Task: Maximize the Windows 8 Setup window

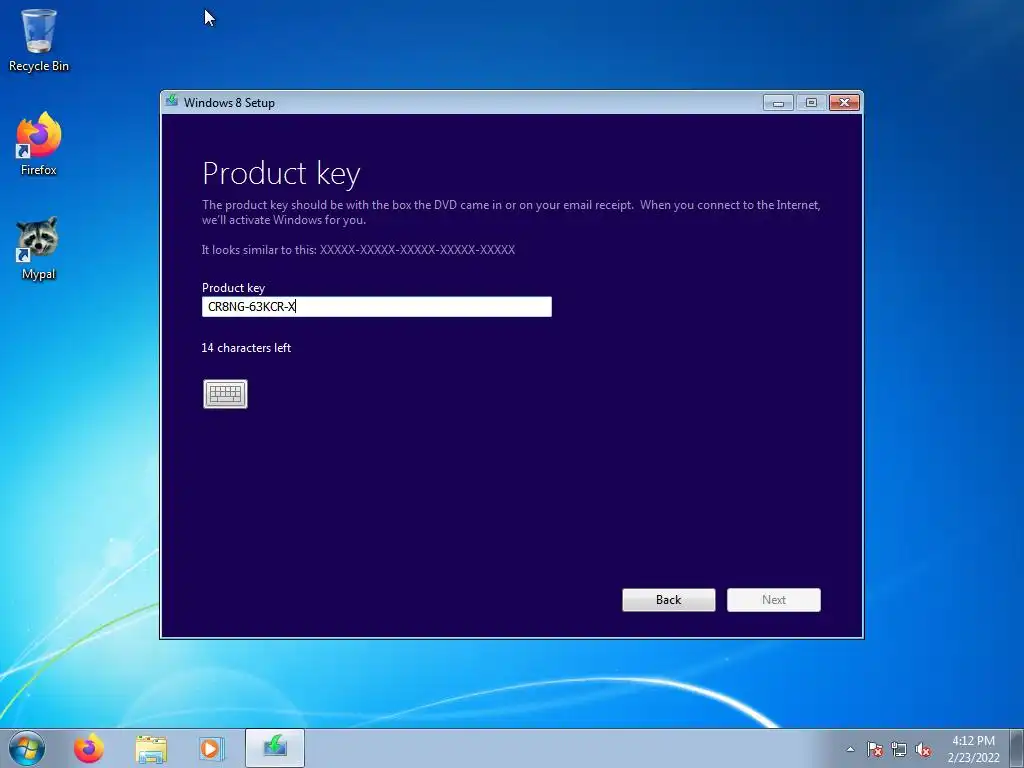Action: coord(811,103)
